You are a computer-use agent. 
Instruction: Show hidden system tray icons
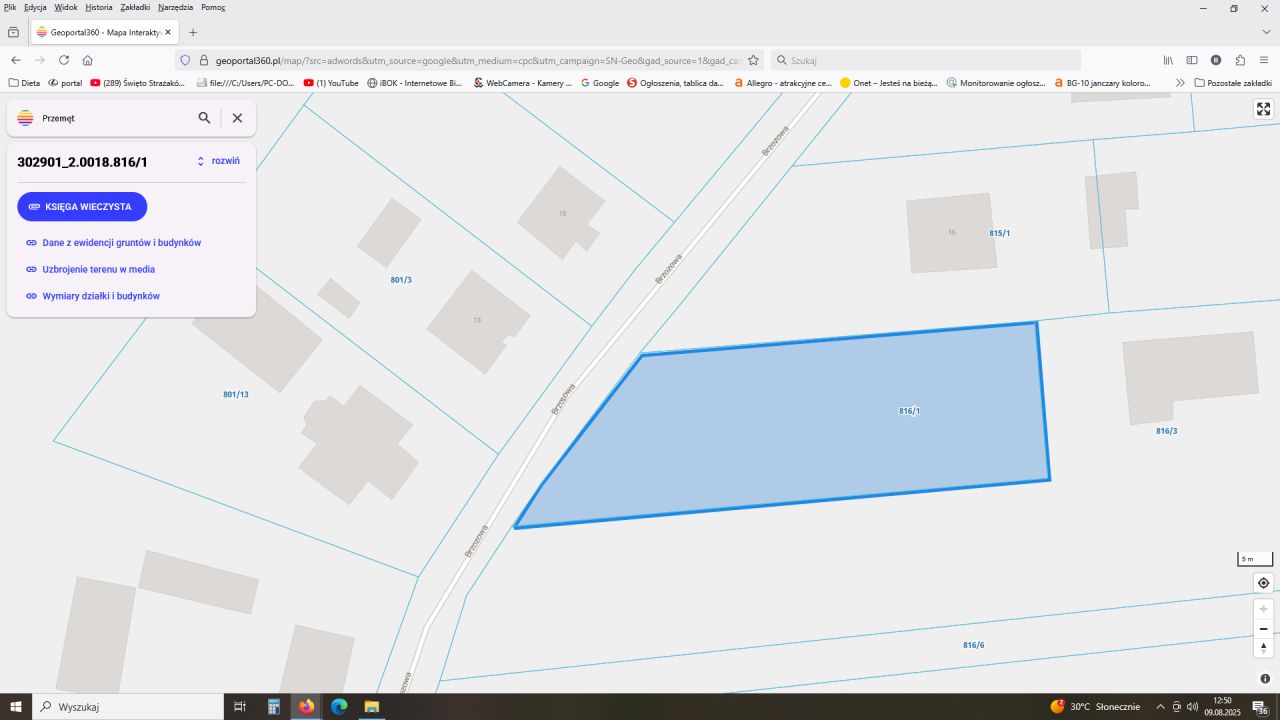point(1160,707)
